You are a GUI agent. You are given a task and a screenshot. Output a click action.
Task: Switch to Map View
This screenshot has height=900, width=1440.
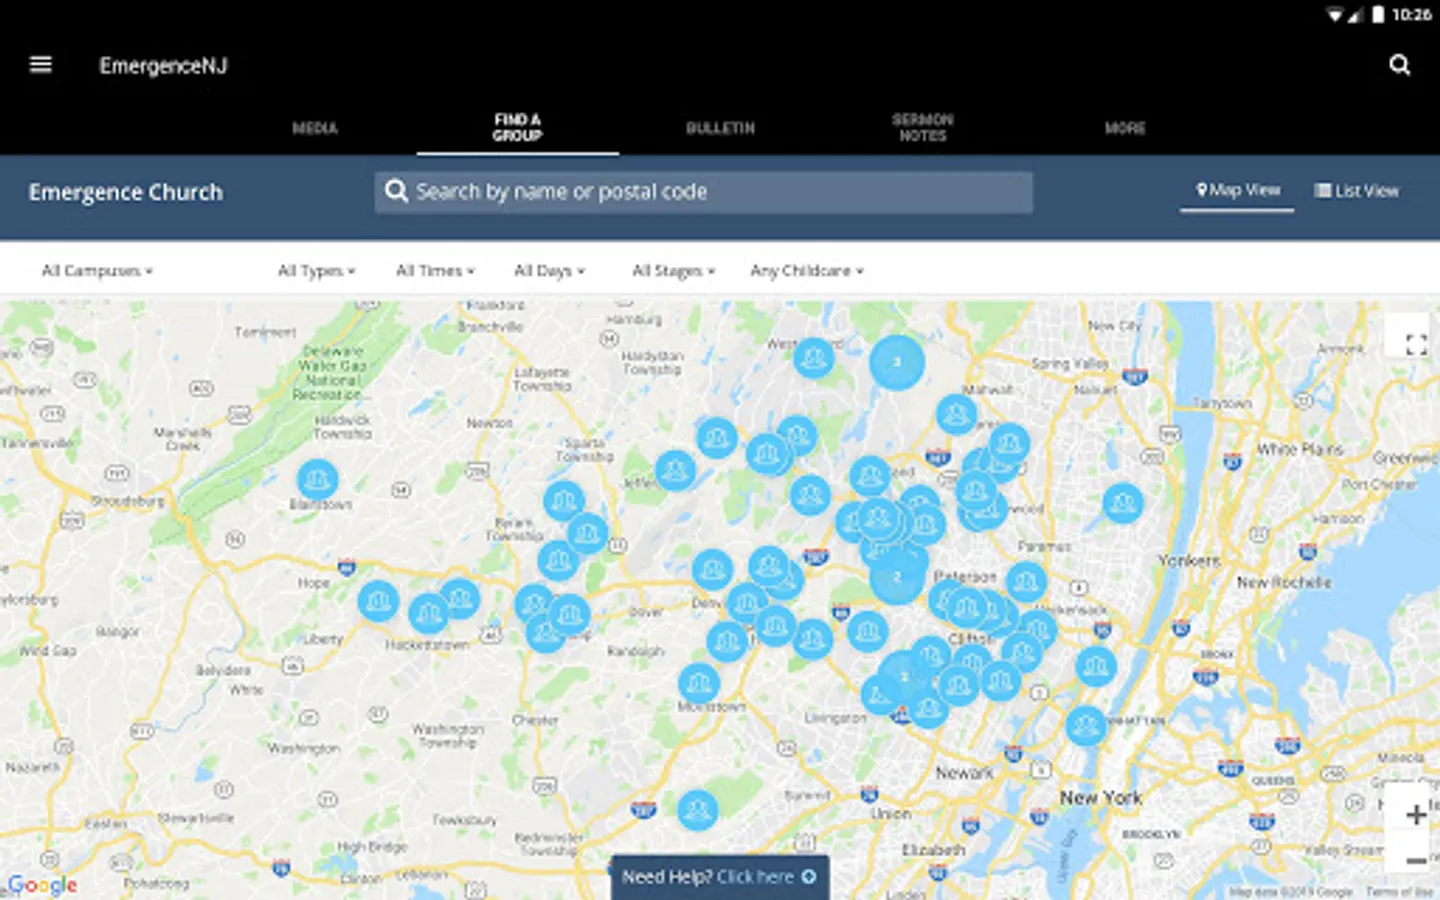coord(1238,190)
